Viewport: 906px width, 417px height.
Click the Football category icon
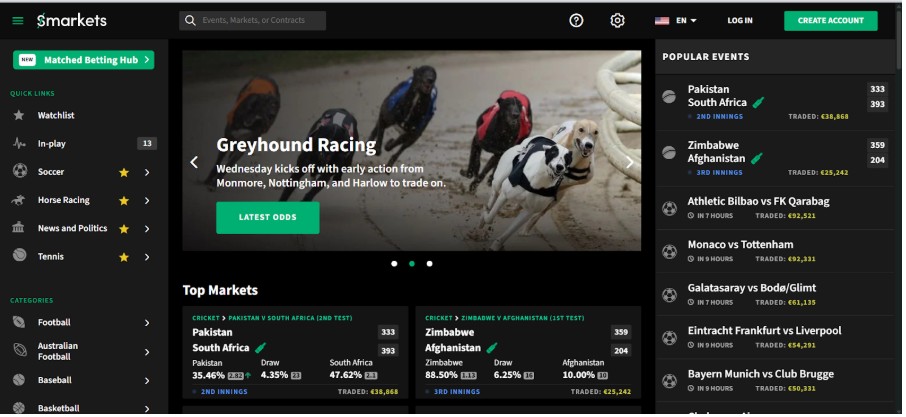(19, 322)
